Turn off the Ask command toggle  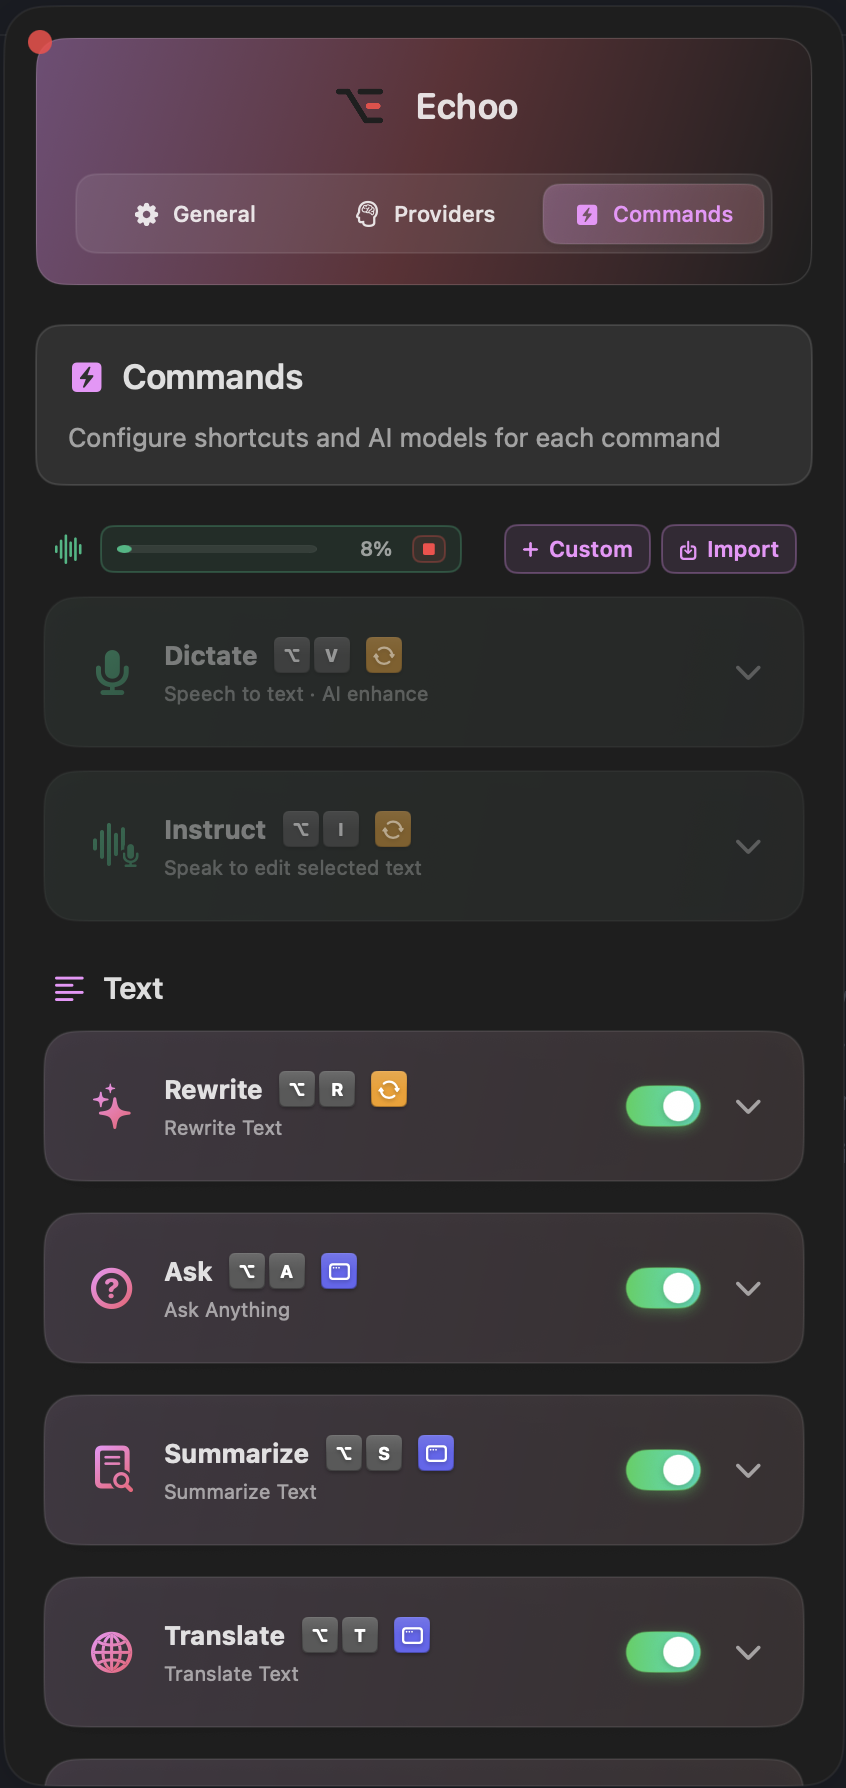[x=663, y=1288]
